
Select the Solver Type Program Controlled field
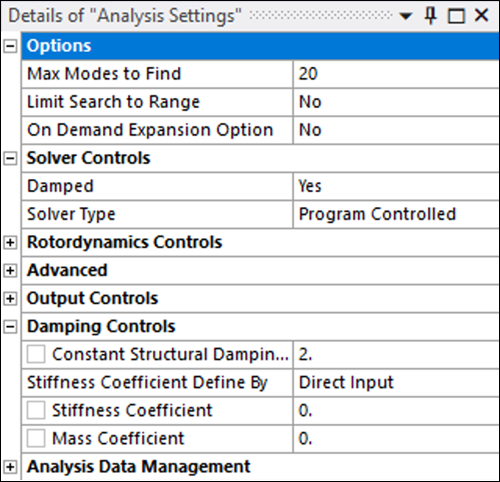(x=396, y=214)
